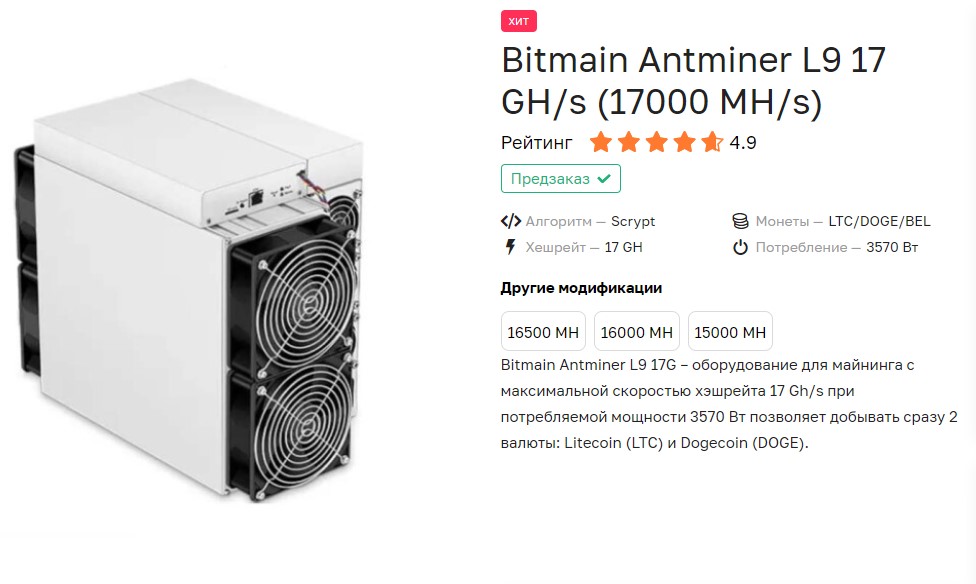
Task: Click the third star on the rating slider
Action: [658, 142]
